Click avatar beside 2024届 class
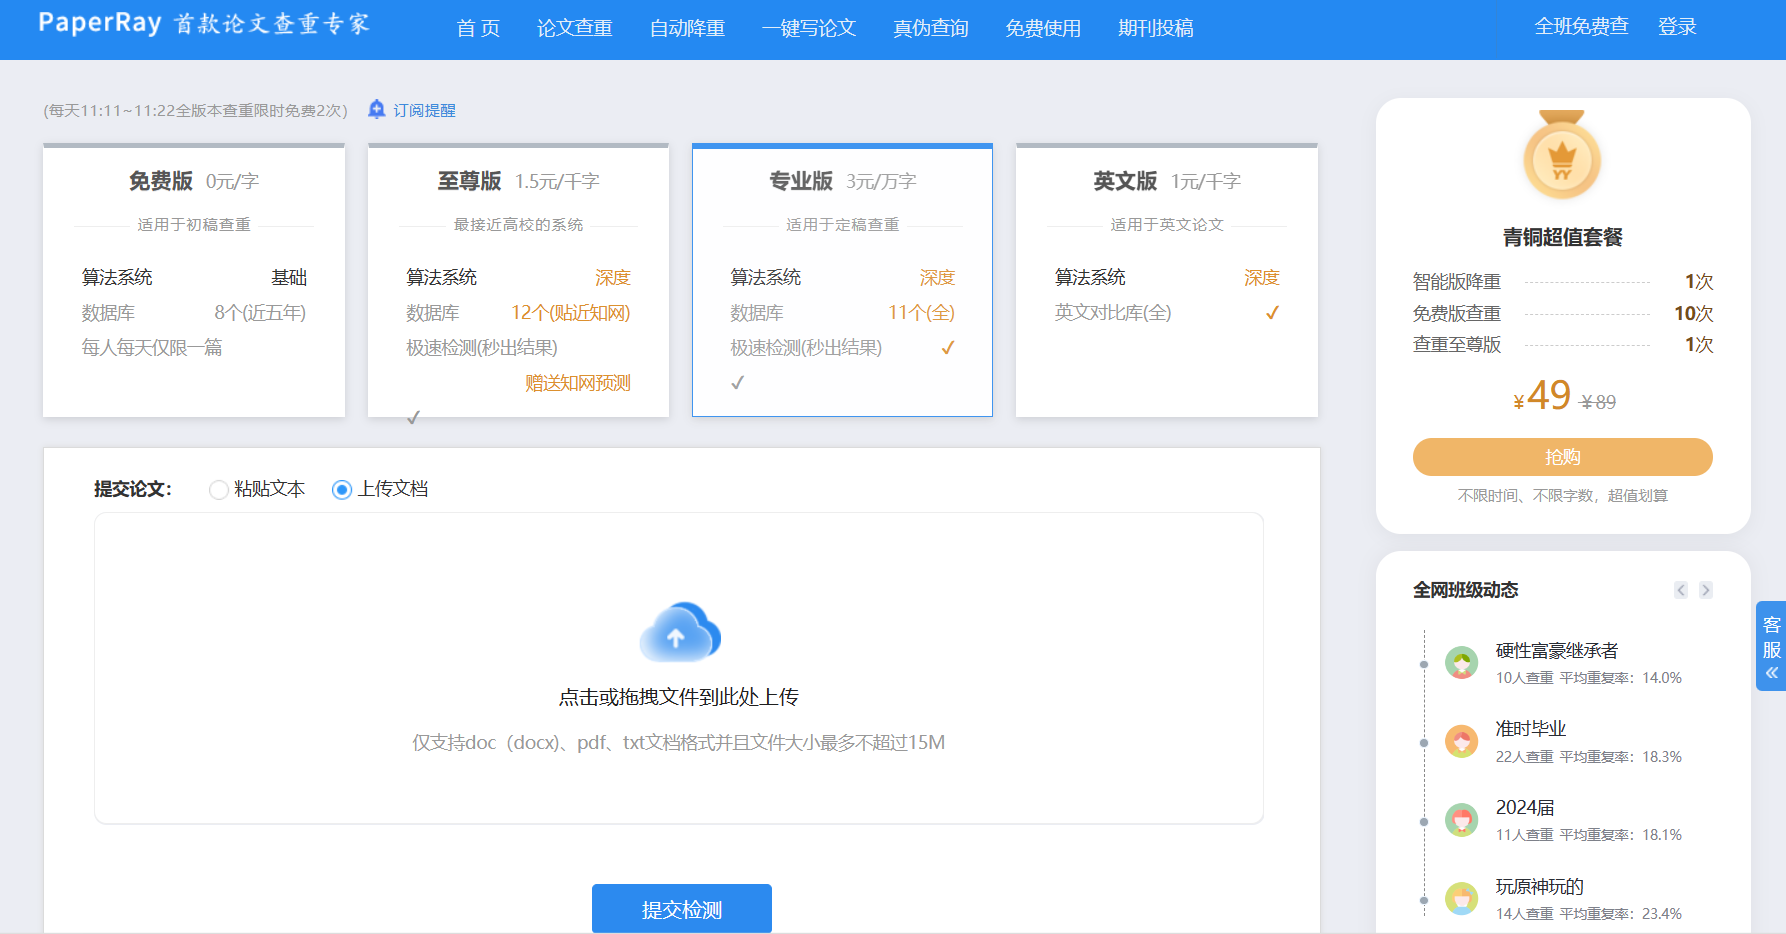This screenshot has width=1786, height=934. tap(1461, 820)
